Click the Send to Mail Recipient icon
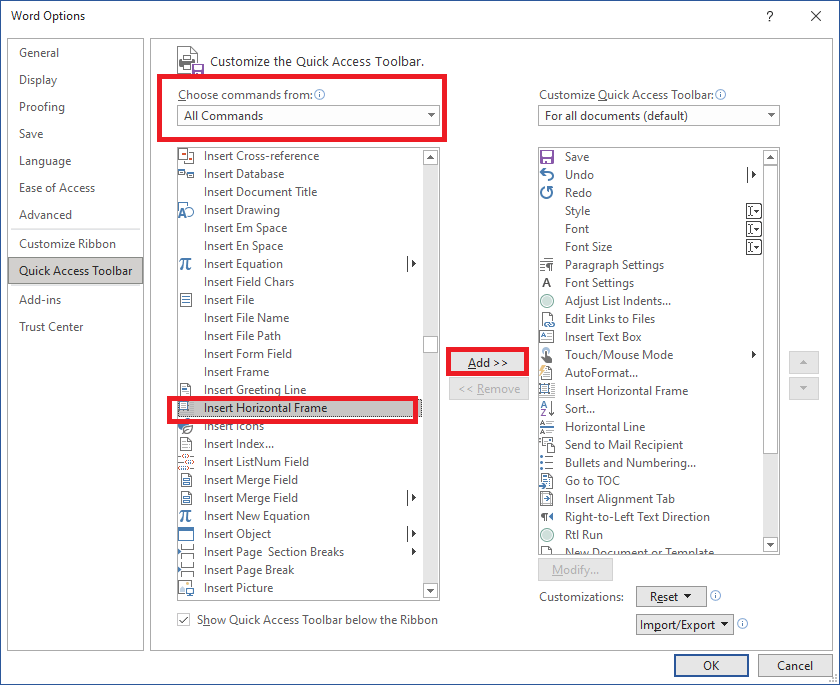This screenshot has height=685, width=840. (546, 445)
